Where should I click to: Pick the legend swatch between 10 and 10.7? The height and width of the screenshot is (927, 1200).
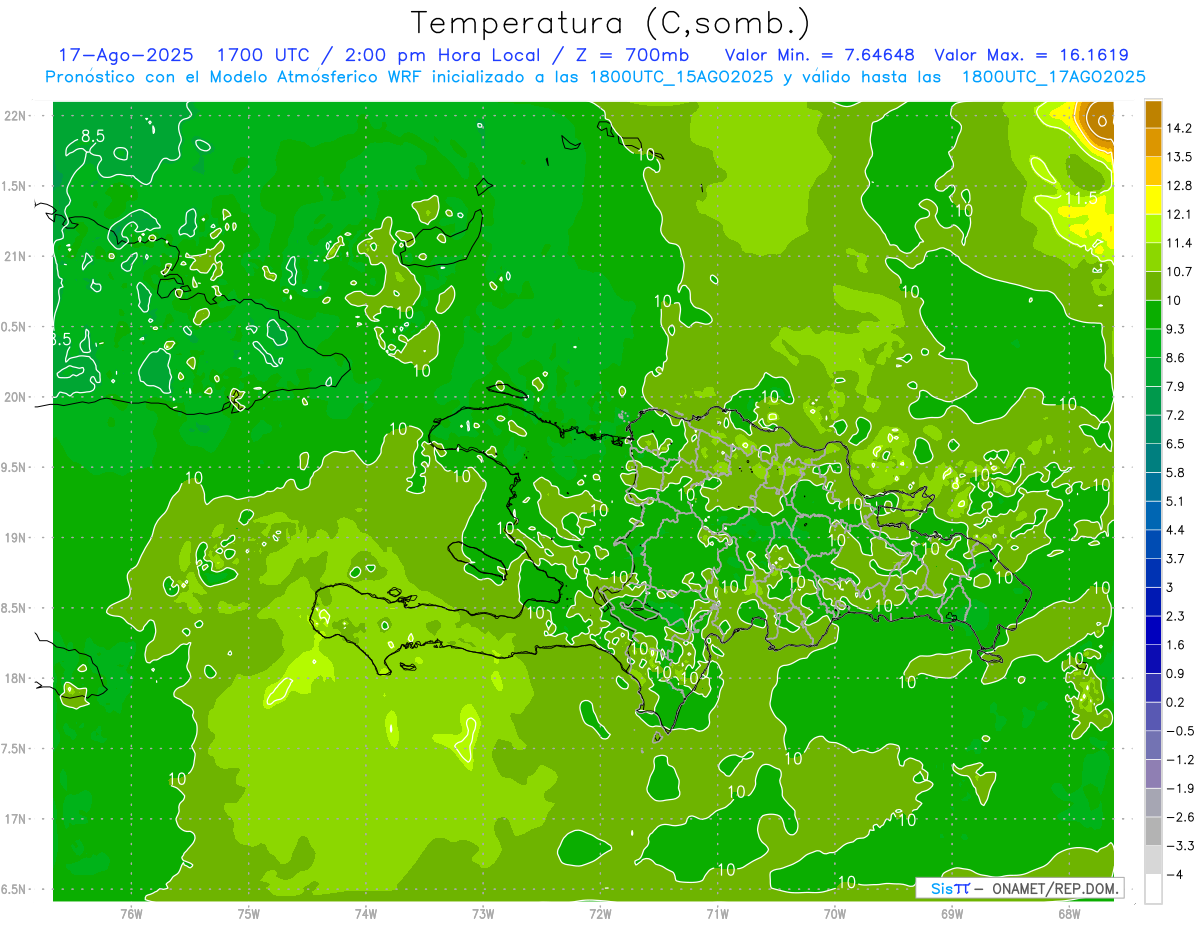coord(1153,285)
